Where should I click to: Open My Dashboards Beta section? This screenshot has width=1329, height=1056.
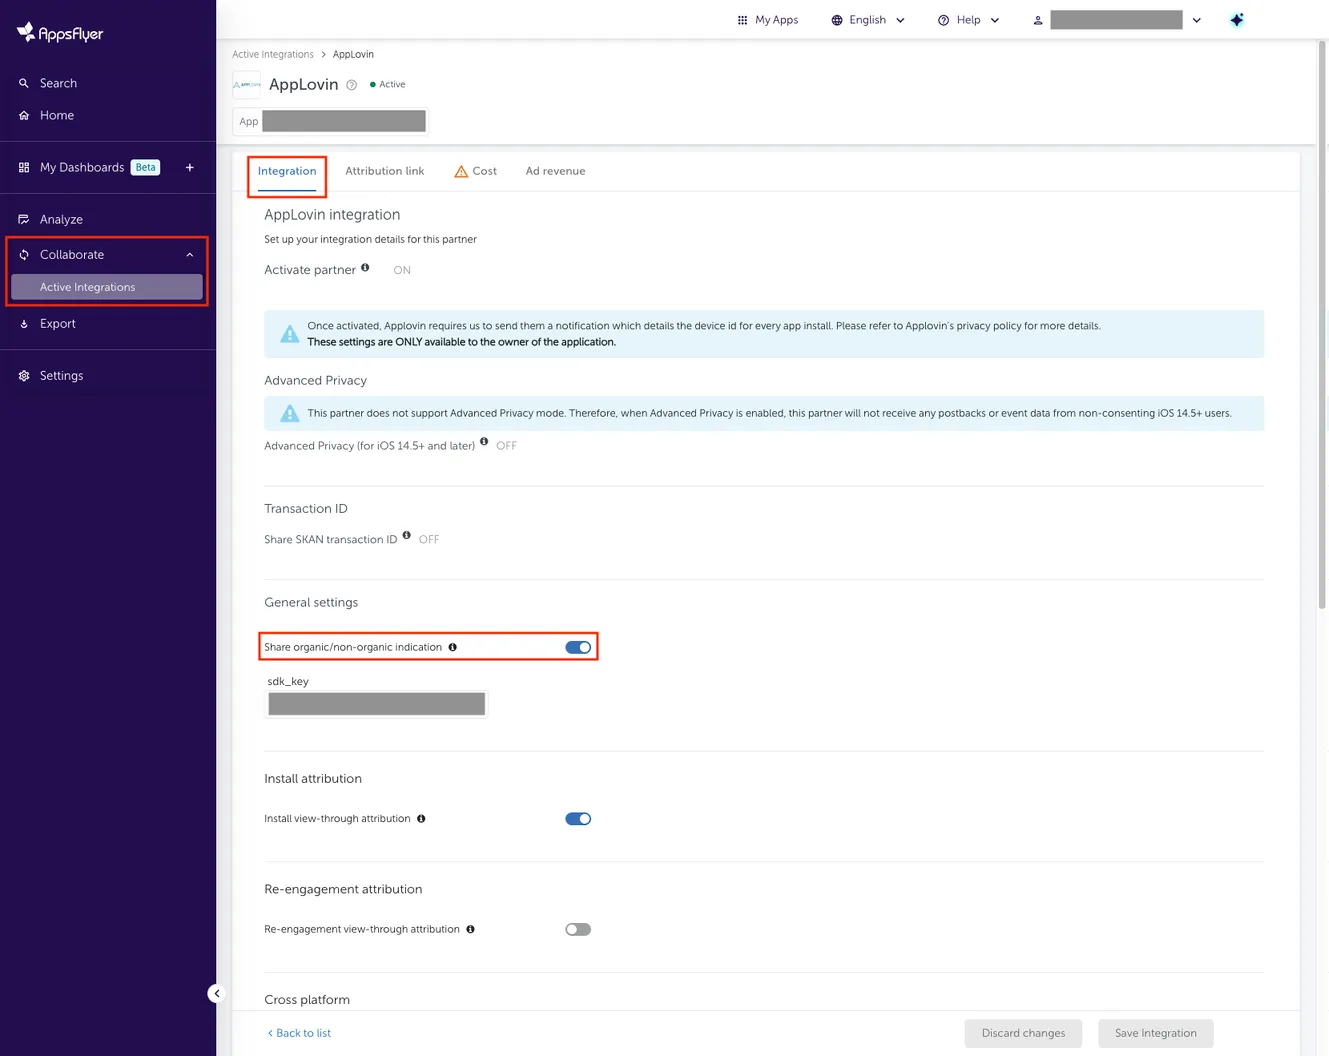click(82, 167)
